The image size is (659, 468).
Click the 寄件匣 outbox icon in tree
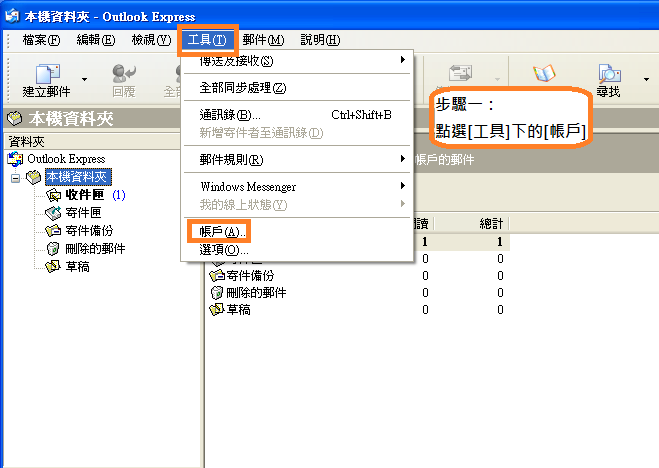coord(53,213)
